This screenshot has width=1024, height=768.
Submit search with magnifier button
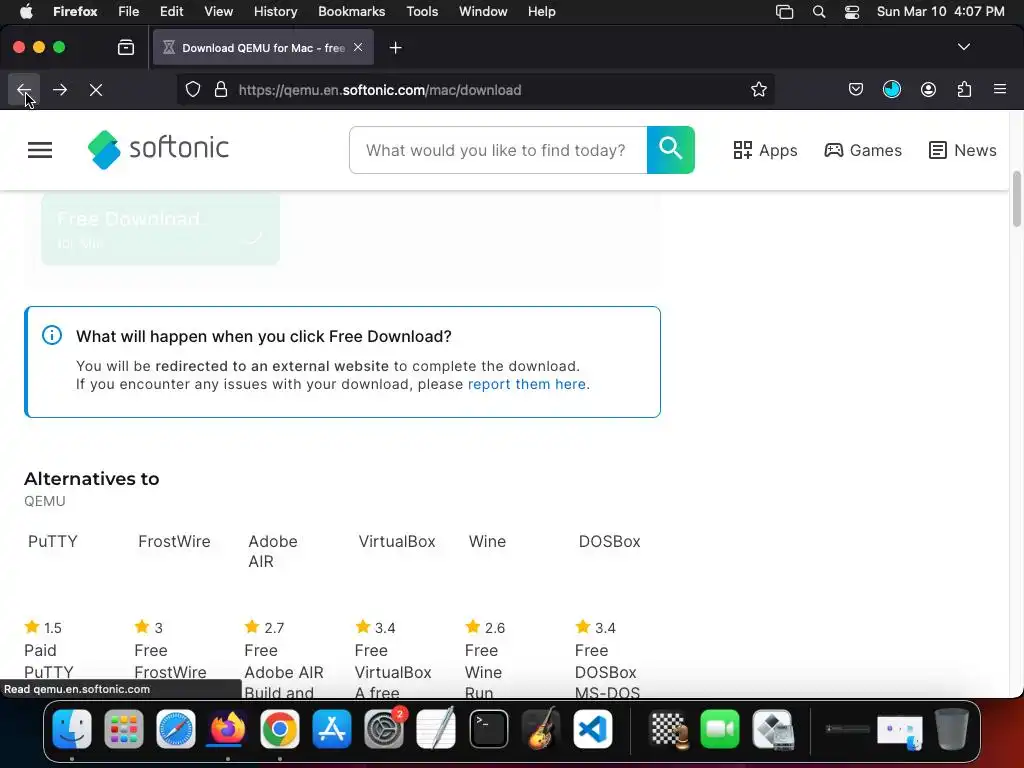pyautogui.click(x=671, y=150)
